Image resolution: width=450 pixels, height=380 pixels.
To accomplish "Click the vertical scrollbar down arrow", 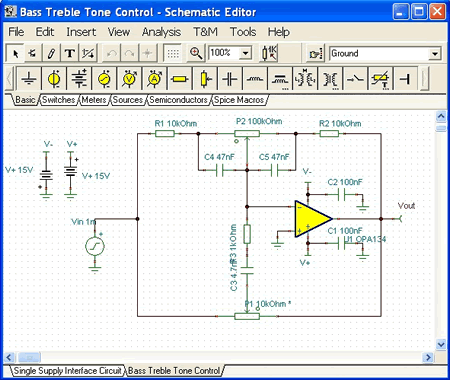I will [441, 344].
